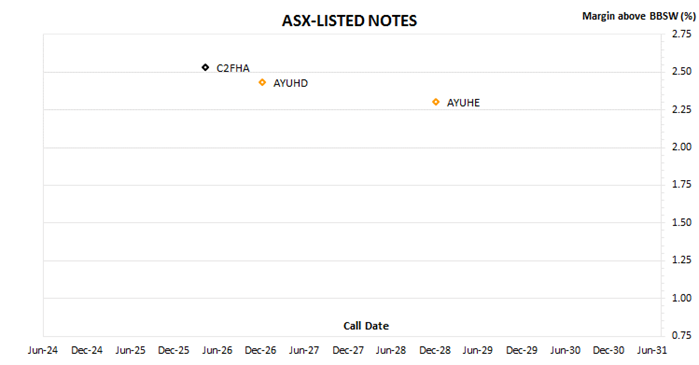699x365 pixels.
Task: Click the Jun-24 x-axis label
Action: pyautogui.click(x=43, y=350)
